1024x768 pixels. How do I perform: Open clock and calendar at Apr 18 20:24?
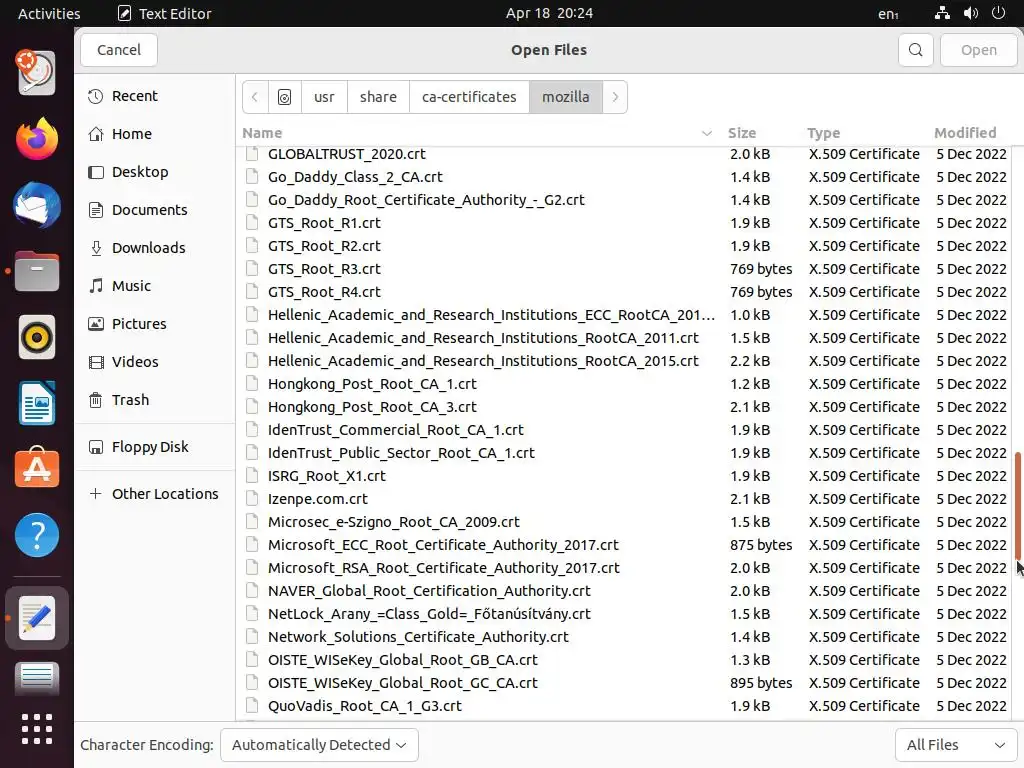(549, 13)
